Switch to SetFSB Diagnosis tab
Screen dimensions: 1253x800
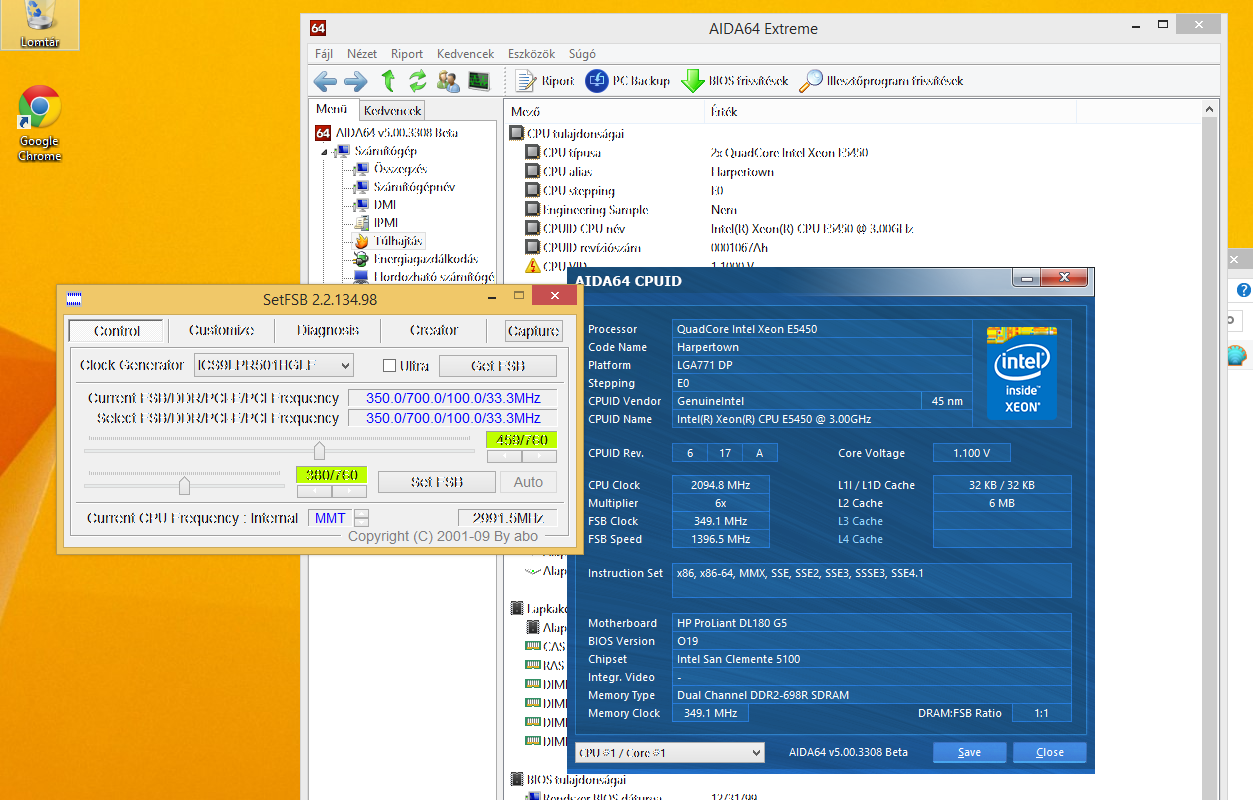coord(327,330)
